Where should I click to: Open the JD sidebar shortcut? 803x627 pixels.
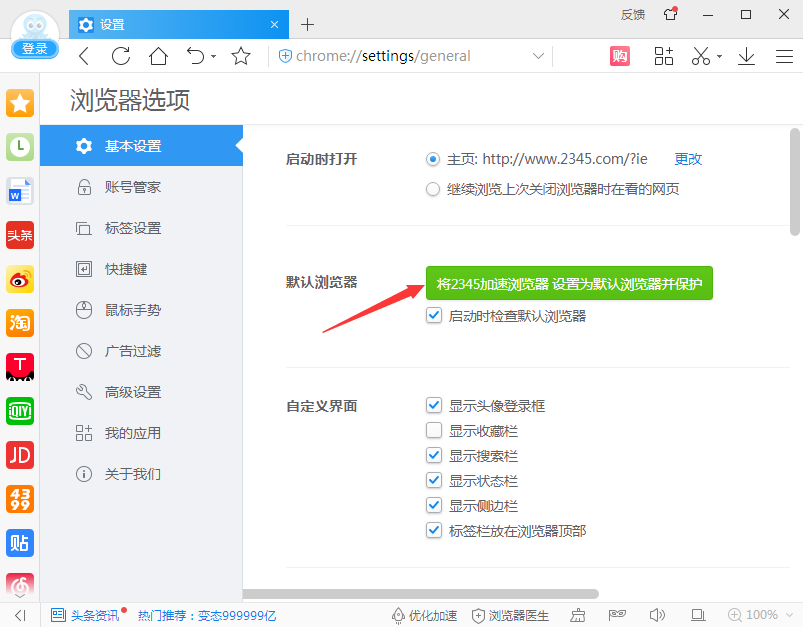(20, 455)
